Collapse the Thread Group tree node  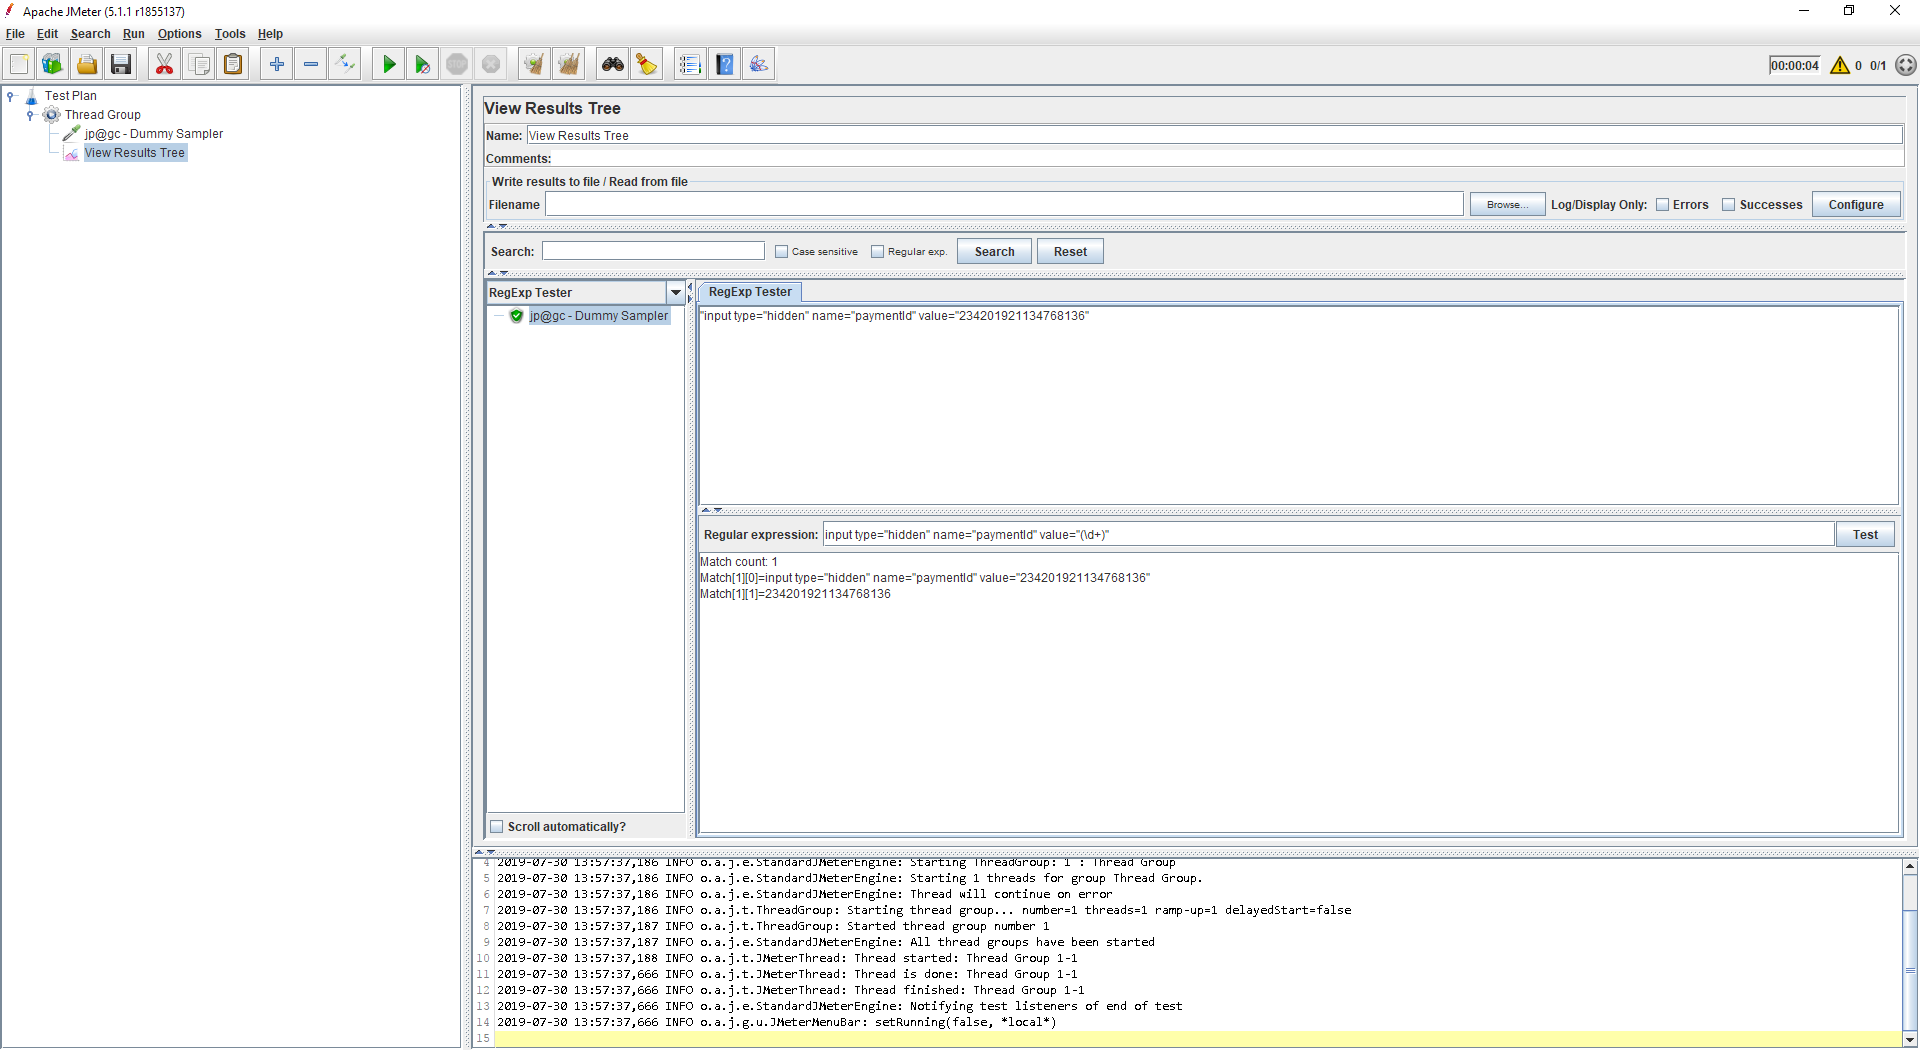[x=30, y=115]
